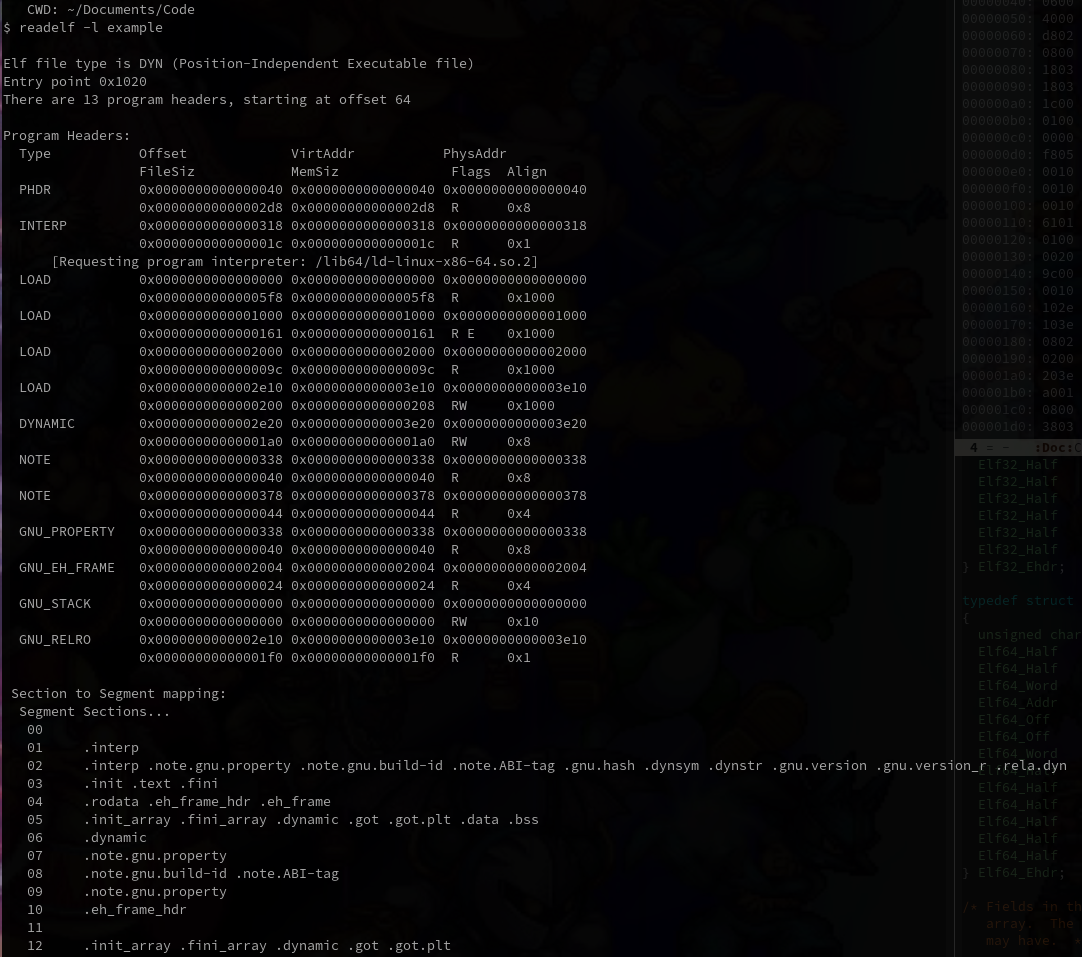
Task: Click the .dynamic entry in segment 06
Action: (115, 837)
